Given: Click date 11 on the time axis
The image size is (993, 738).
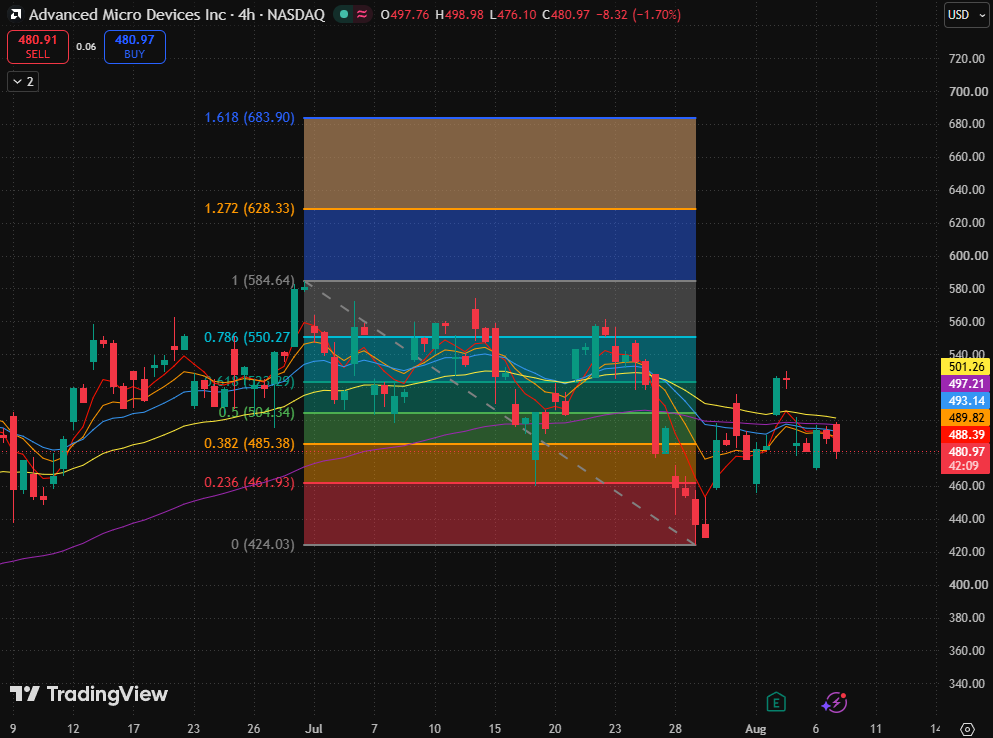Looking at the screenshot, I should coord(875,728).
